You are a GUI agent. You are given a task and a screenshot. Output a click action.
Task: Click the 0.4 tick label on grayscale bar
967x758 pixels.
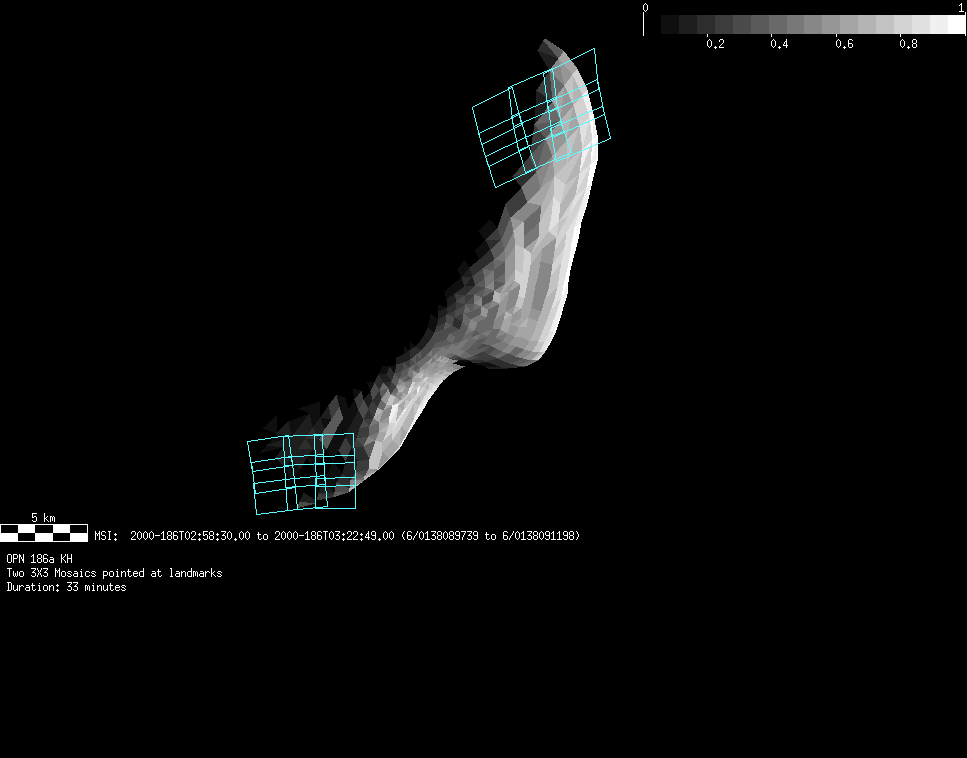pos(779,44)
